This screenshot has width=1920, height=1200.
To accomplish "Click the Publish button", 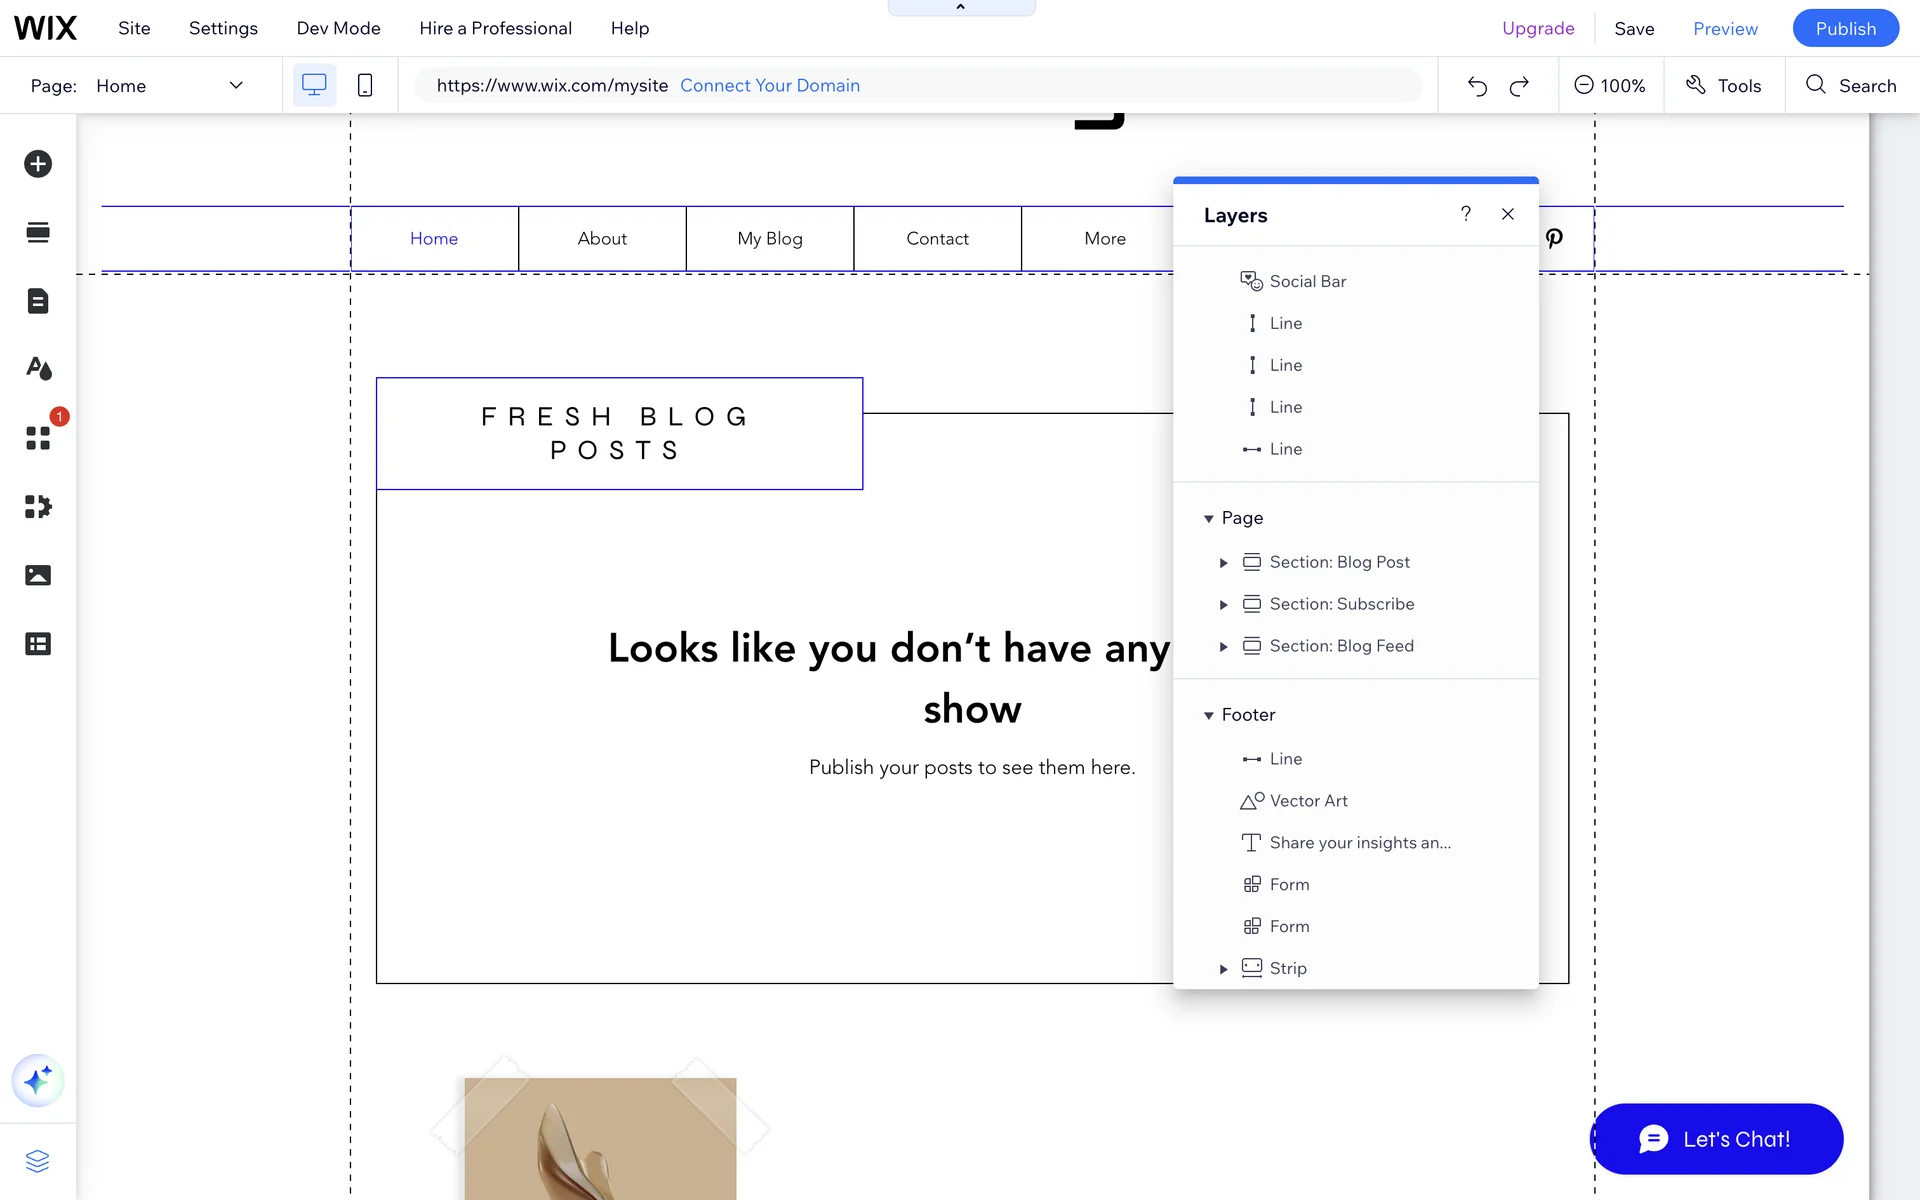I will click(x=1845, y=28).
